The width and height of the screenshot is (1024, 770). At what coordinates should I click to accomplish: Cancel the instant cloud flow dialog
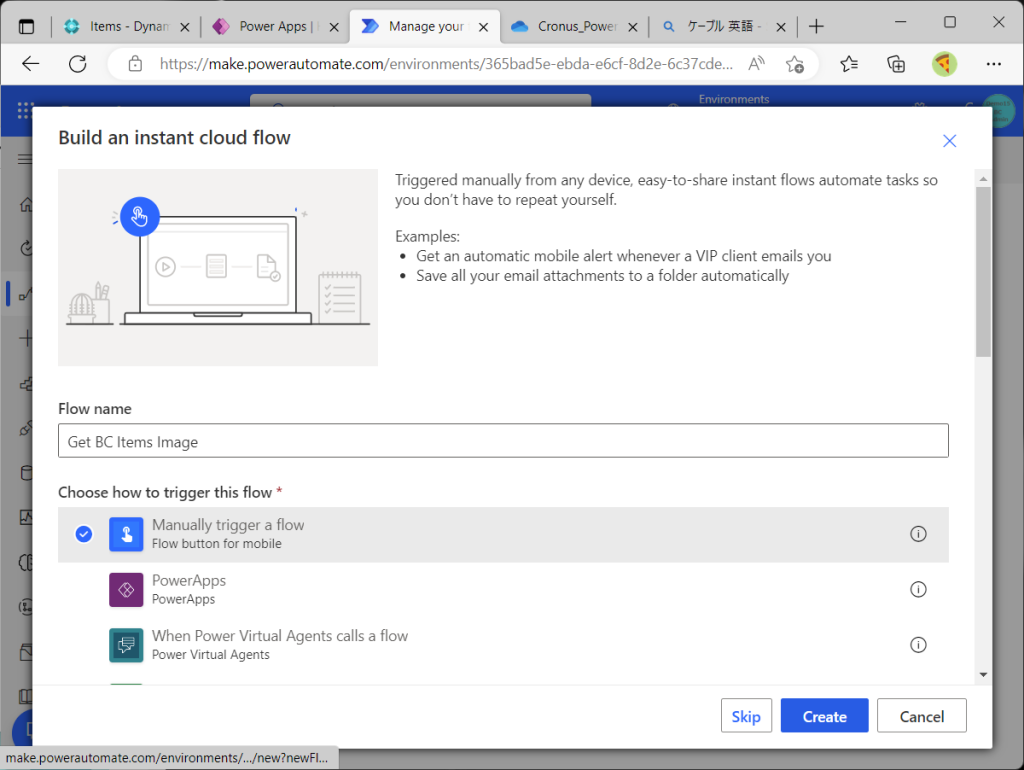[921, 716]
